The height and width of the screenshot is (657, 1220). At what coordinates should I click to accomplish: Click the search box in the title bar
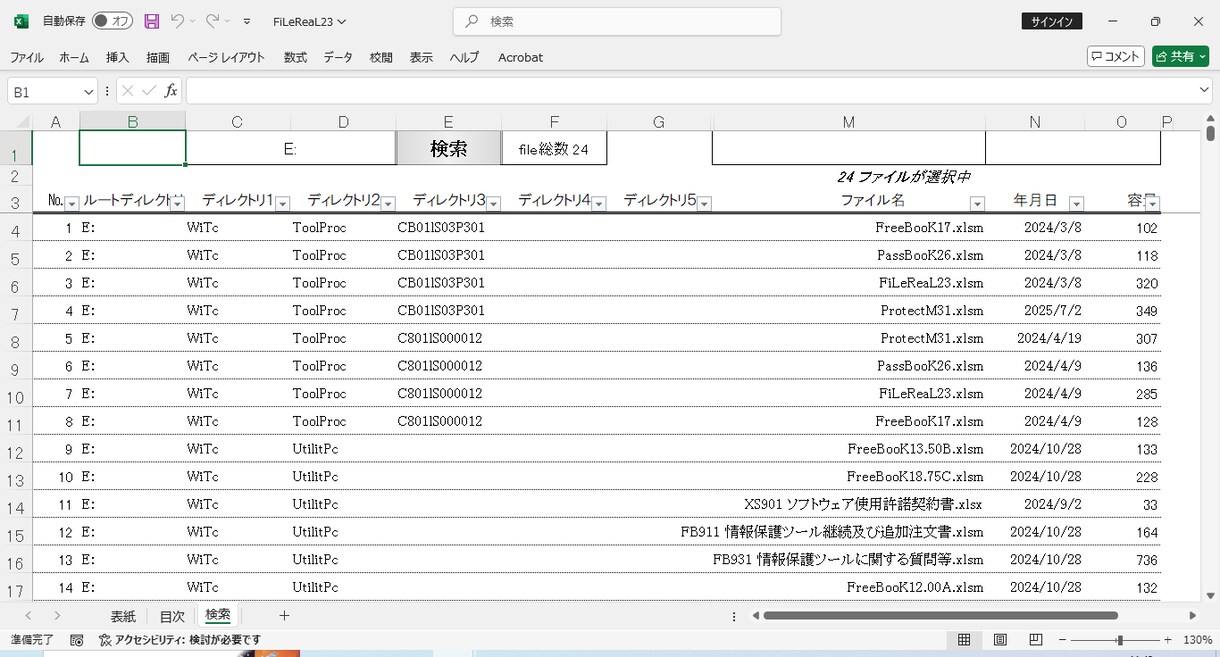coord(617,21)
